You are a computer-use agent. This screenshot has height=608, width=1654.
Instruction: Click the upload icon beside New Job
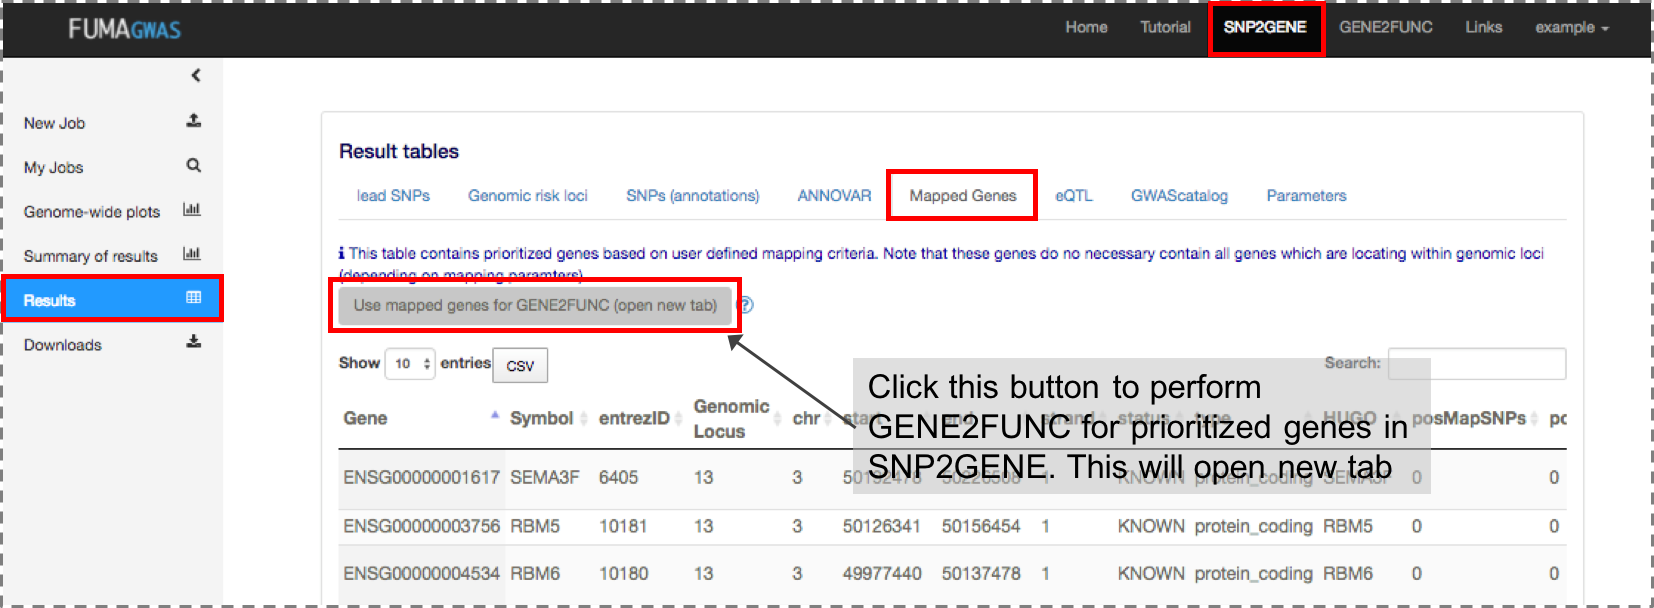point(194,121)
